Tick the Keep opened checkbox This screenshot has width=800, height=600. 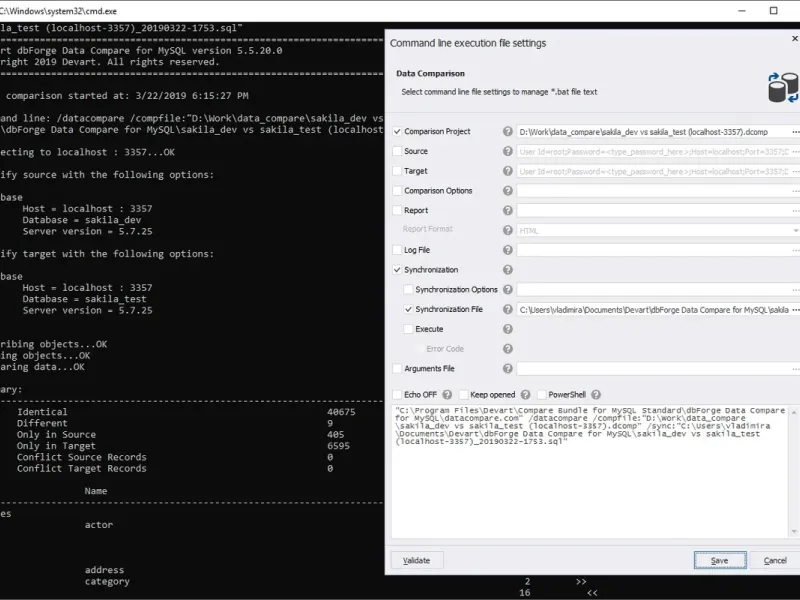pyautogui.click(x=463, y=394)
